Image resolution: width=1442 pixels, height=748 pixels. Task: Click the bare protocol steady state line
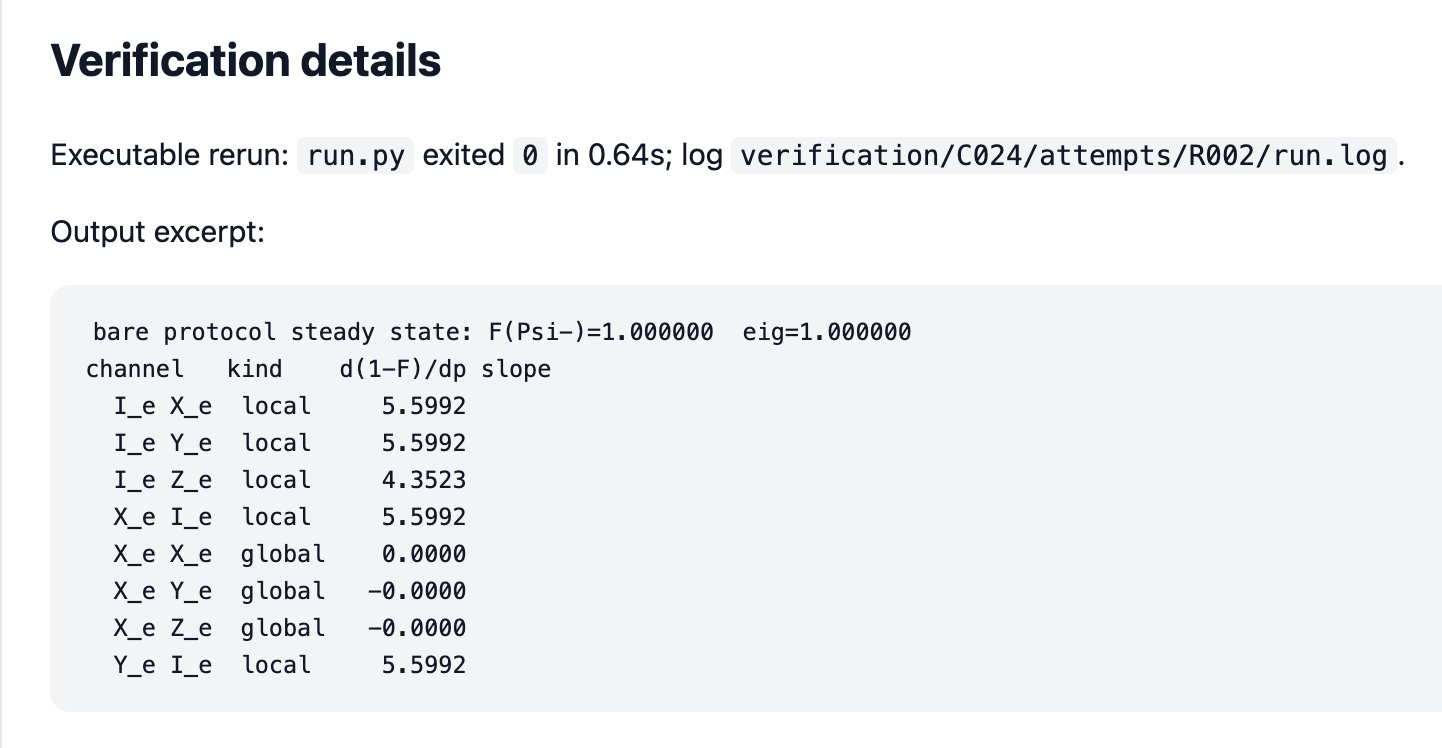pyautogui.click(x=502, y=332)
